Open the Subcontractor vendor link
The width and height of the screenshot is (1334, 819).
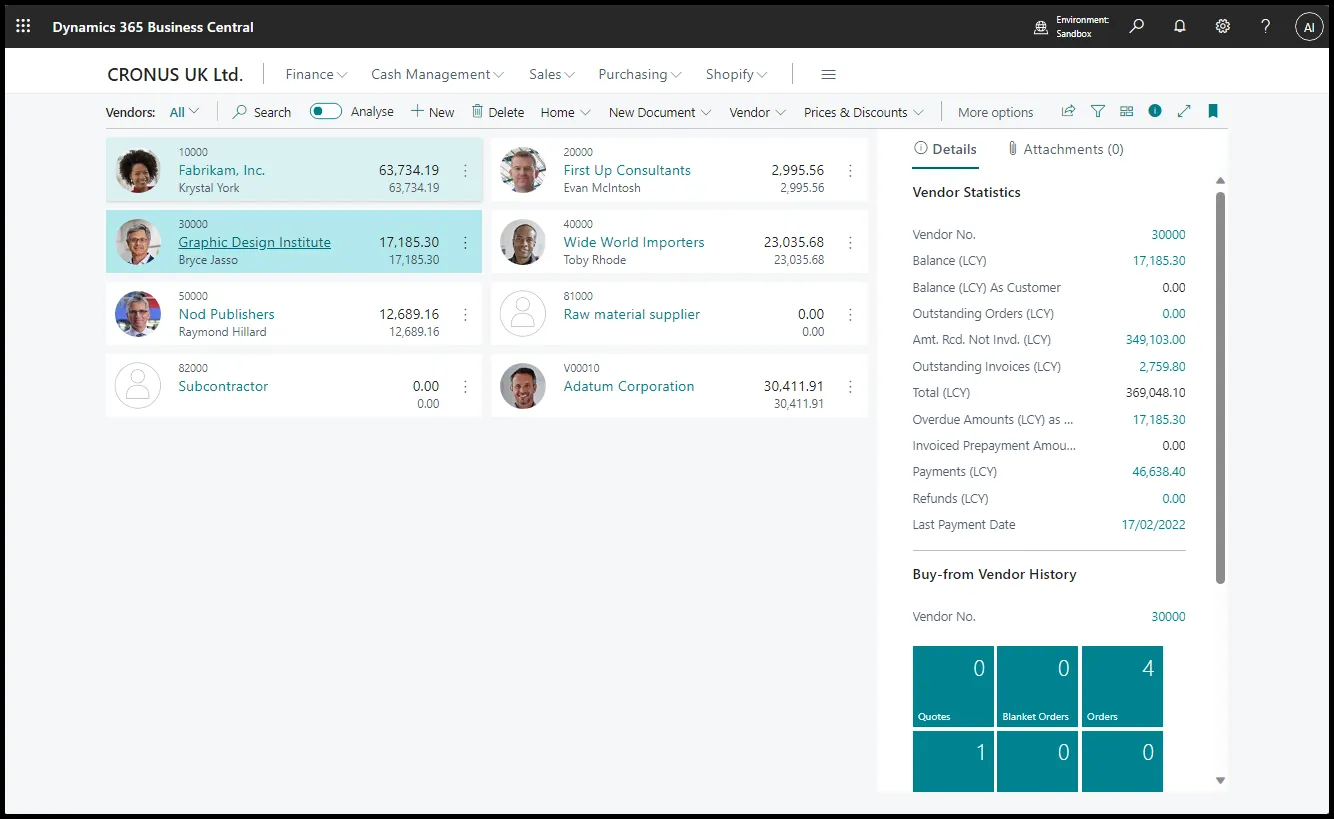pos(223,386)
